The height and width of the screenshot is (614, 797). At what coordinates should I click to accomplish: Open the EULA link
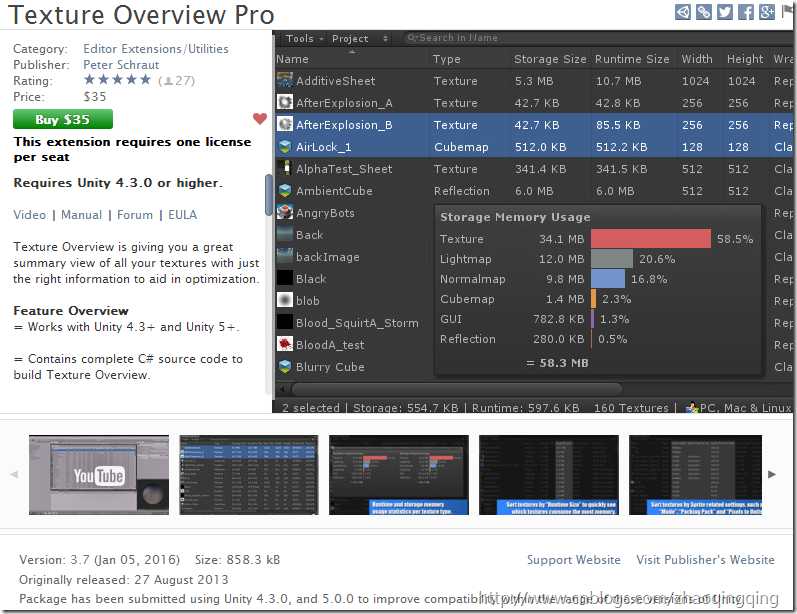point(182,215)
